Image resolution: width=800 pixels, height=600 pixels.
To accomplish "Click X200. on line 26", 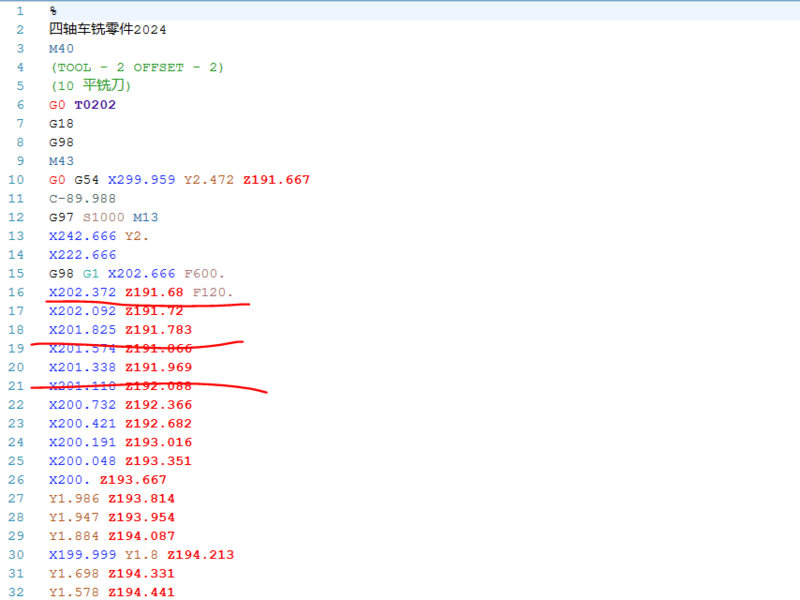I will click(x=69, y=480).
